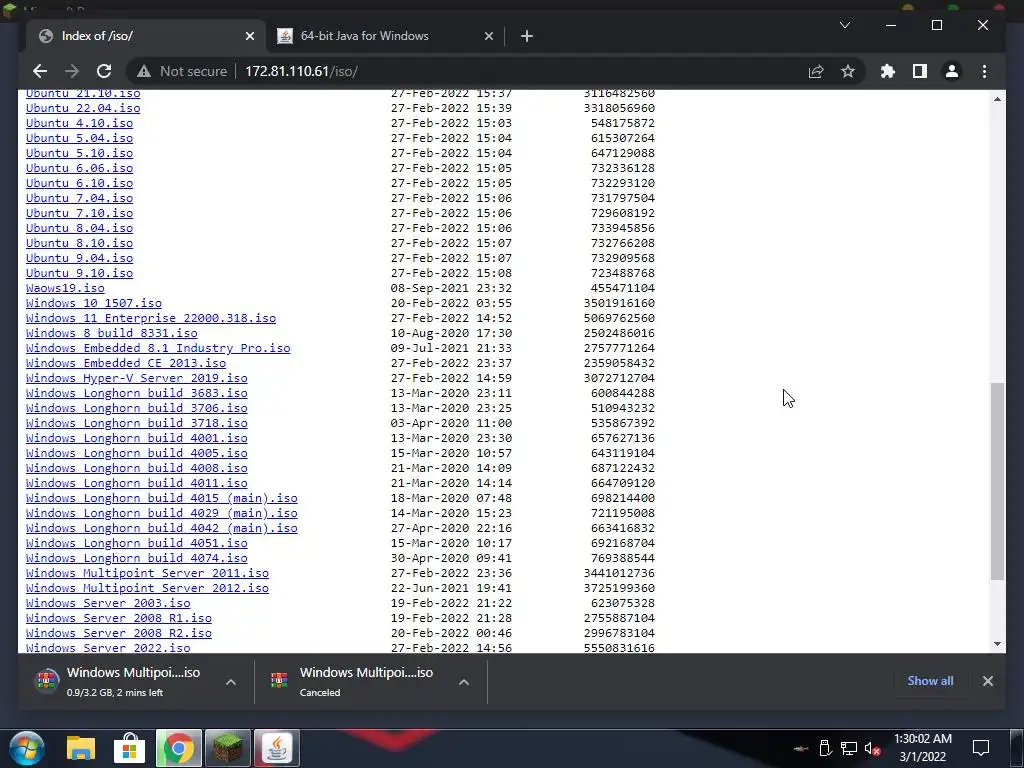Open Windows_Longhorn_build_4042_(main).iso link
1024x768 pixels.
(161, 529)
